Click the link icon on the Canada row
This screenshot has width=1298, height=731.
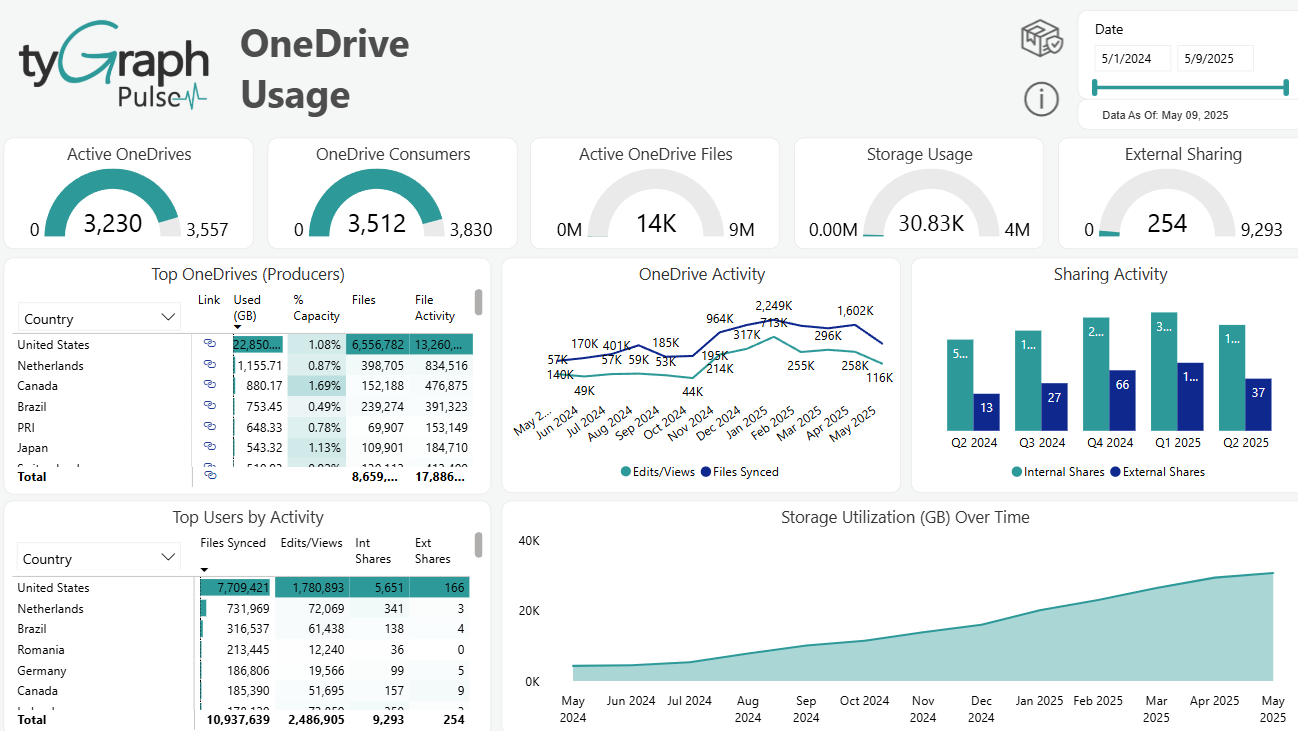209,386
